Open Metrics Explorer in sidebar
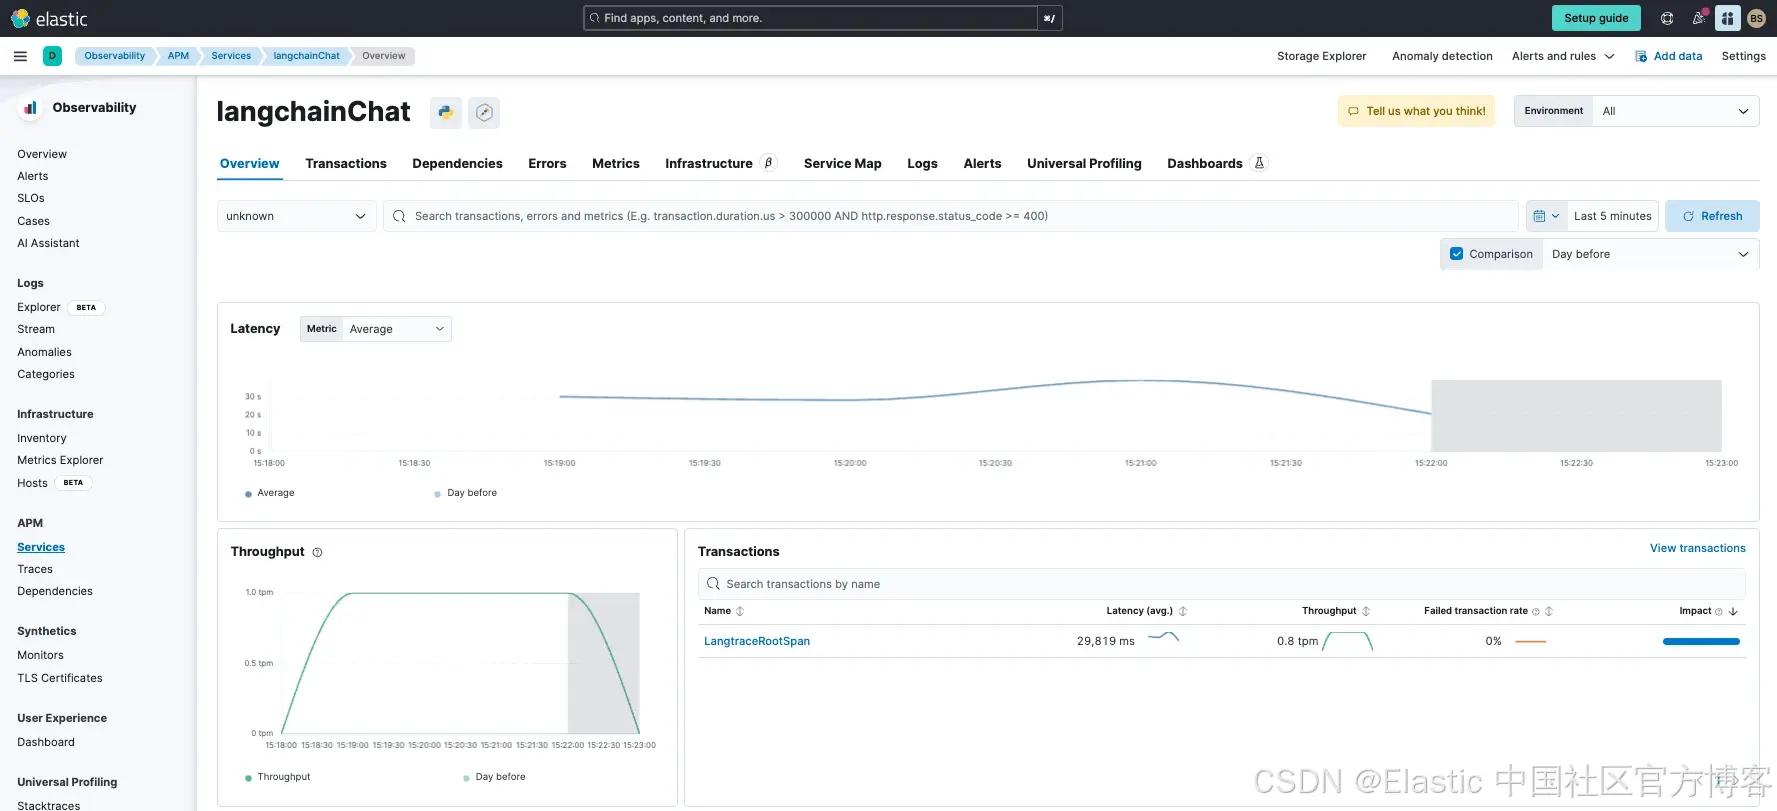This screenshot has width=1777, height=811. click(x=60, y=460)
